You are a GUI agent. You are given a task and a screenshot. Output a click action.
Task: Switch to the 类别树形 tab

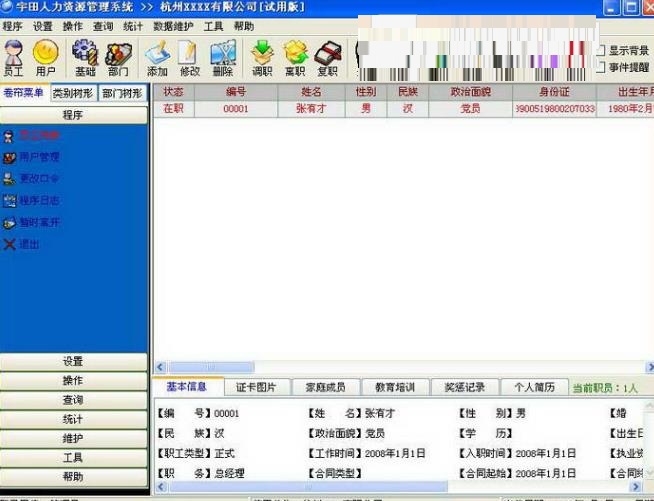pyautogui.click(x=73, y=93)
